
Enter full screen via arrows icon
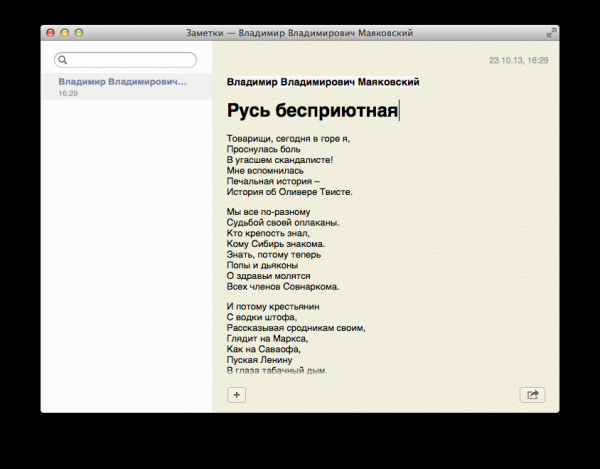[x=551, y=33]
